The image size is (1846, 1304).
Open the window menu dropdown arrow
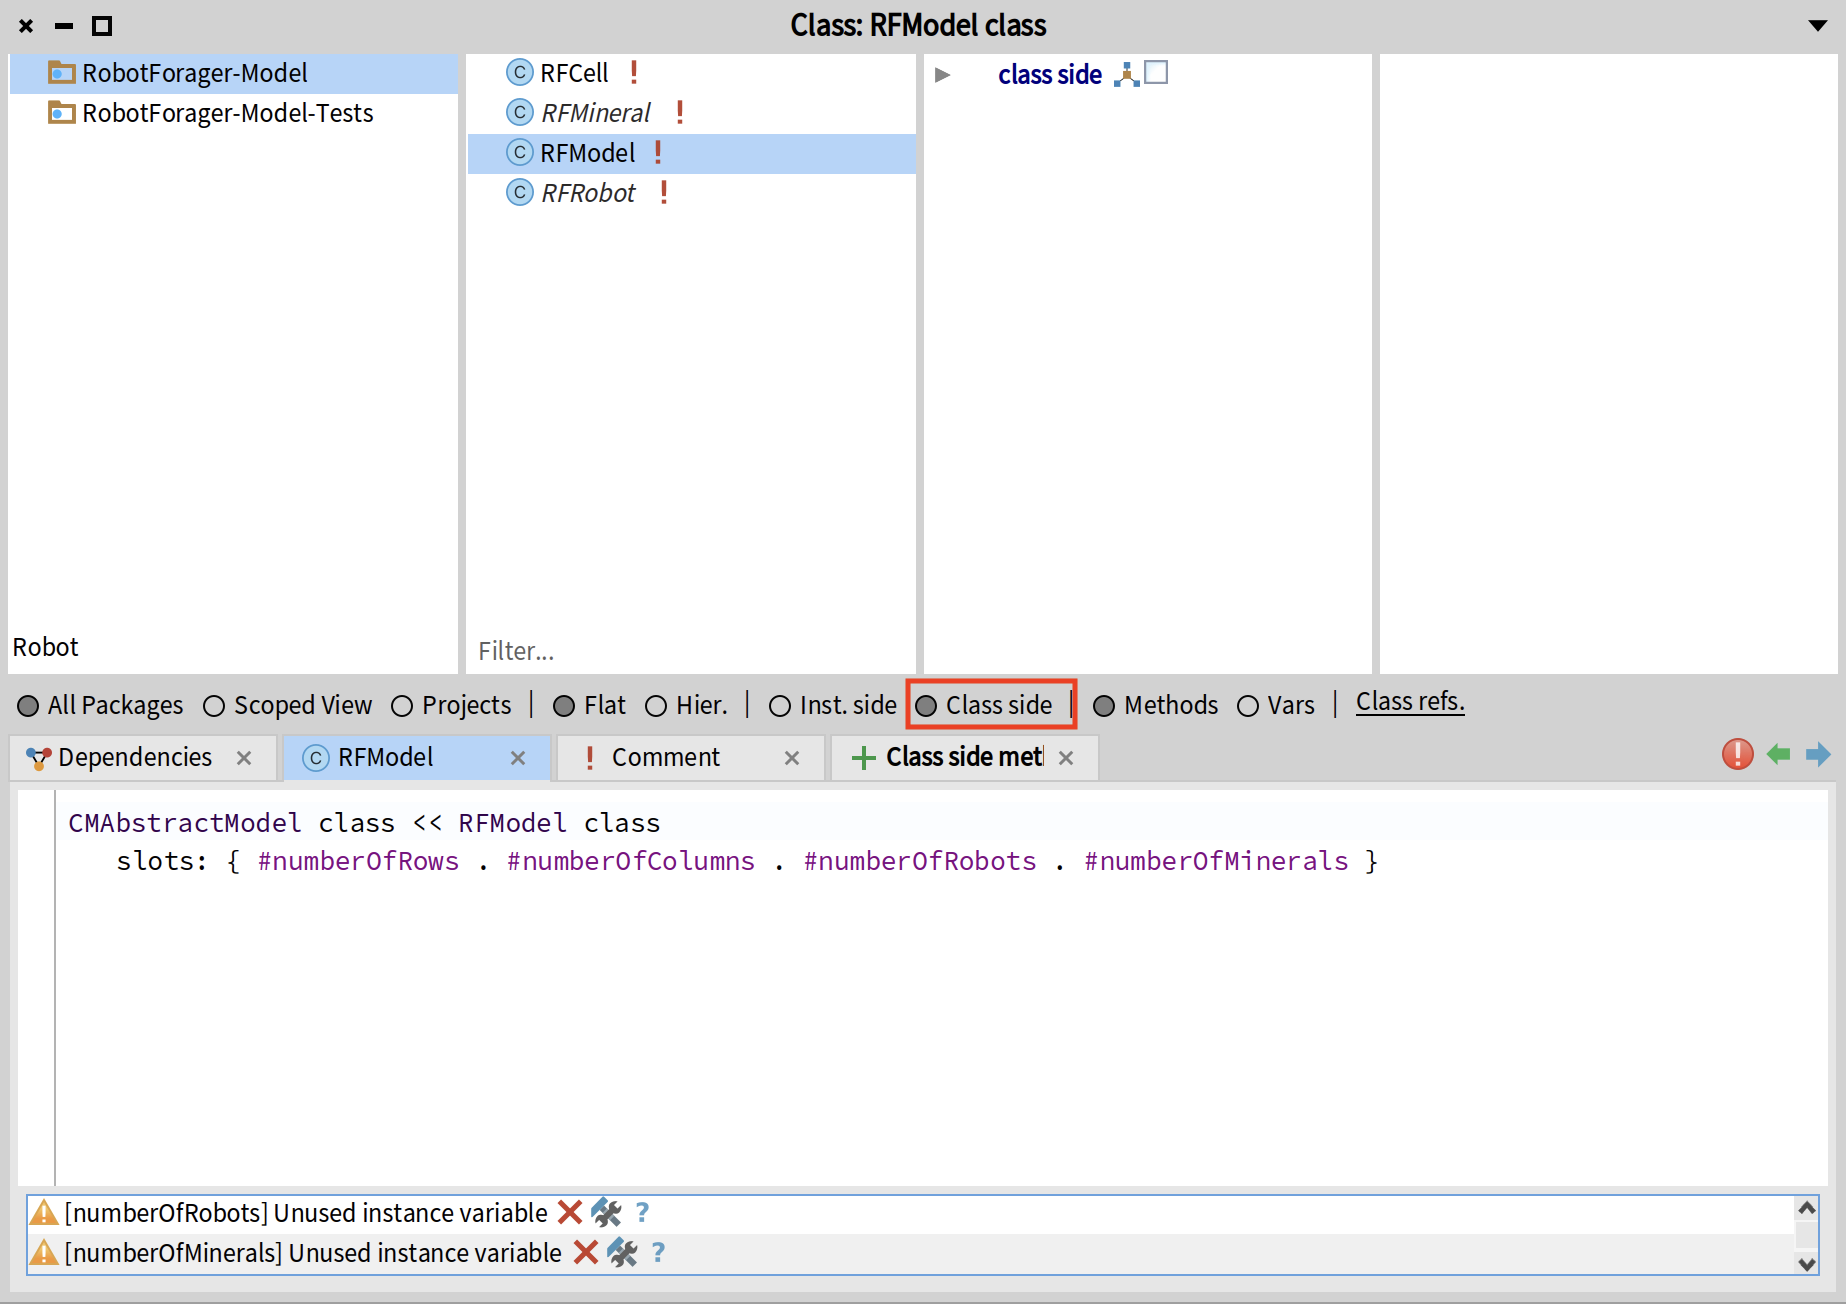[x=1817, y=25]
